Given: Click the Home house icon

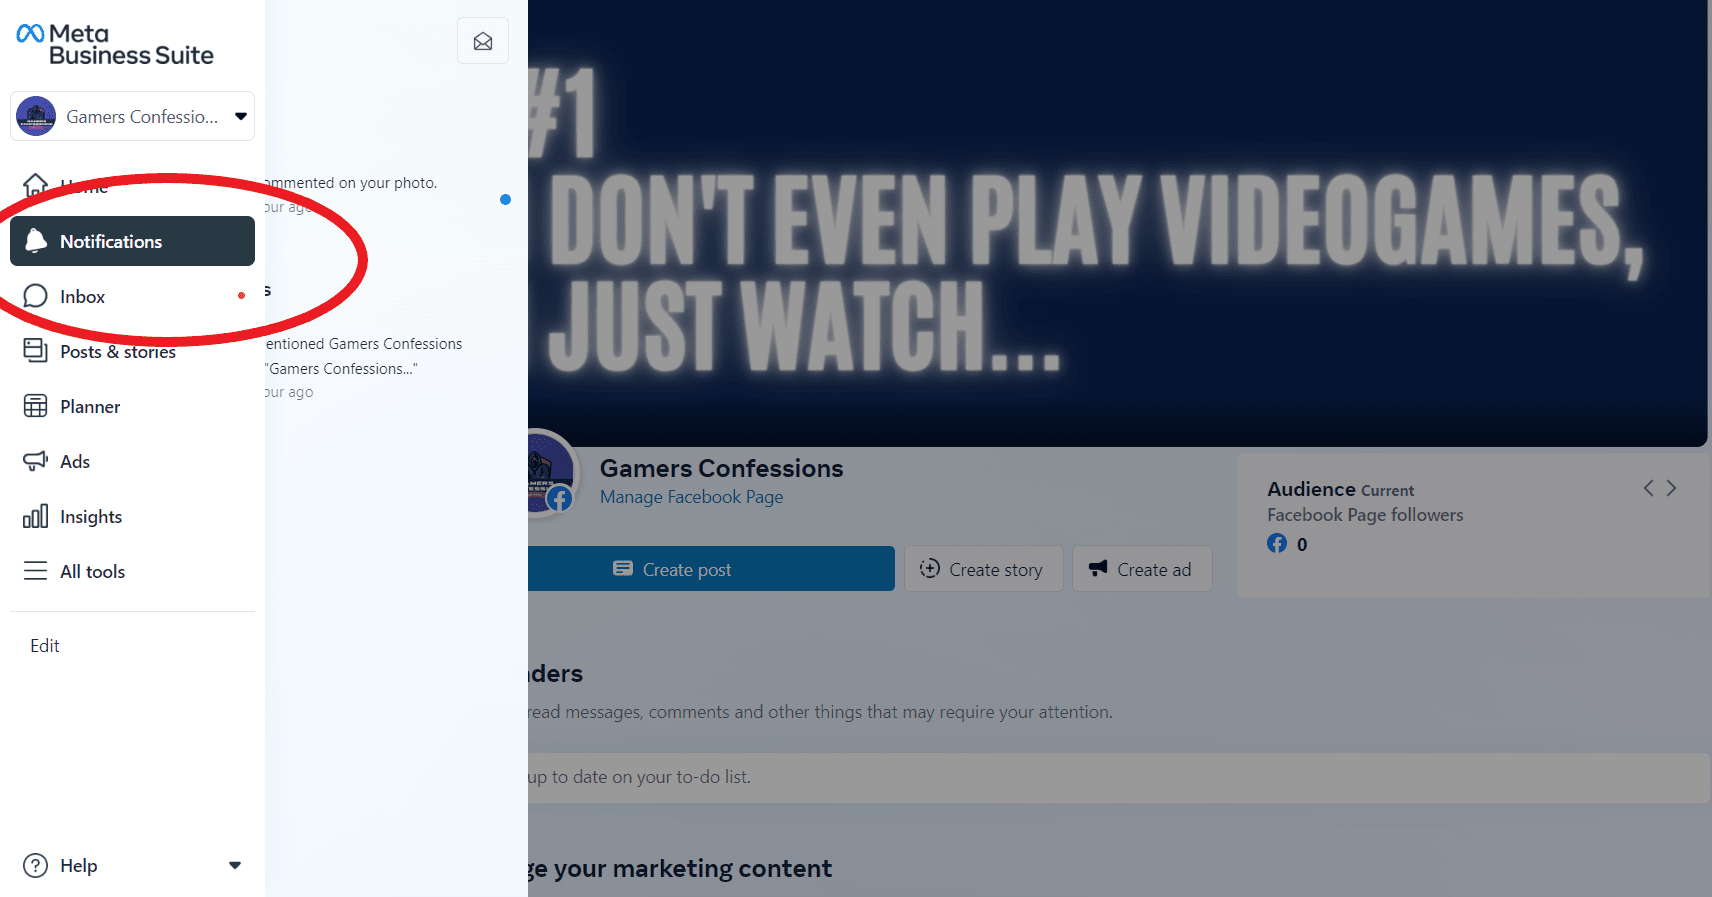Looking at the screenshot, I should coord(36,185).
